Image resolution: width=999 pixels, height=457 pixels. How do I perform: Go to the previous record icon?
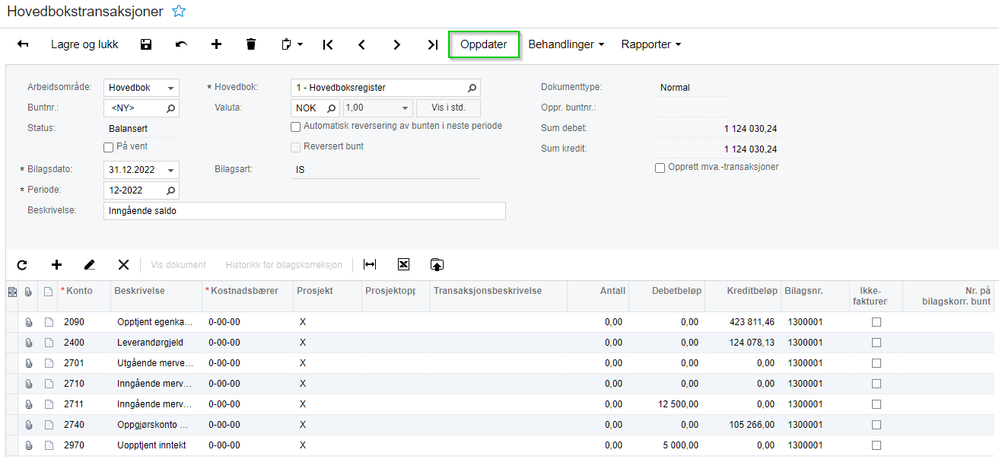362,45
